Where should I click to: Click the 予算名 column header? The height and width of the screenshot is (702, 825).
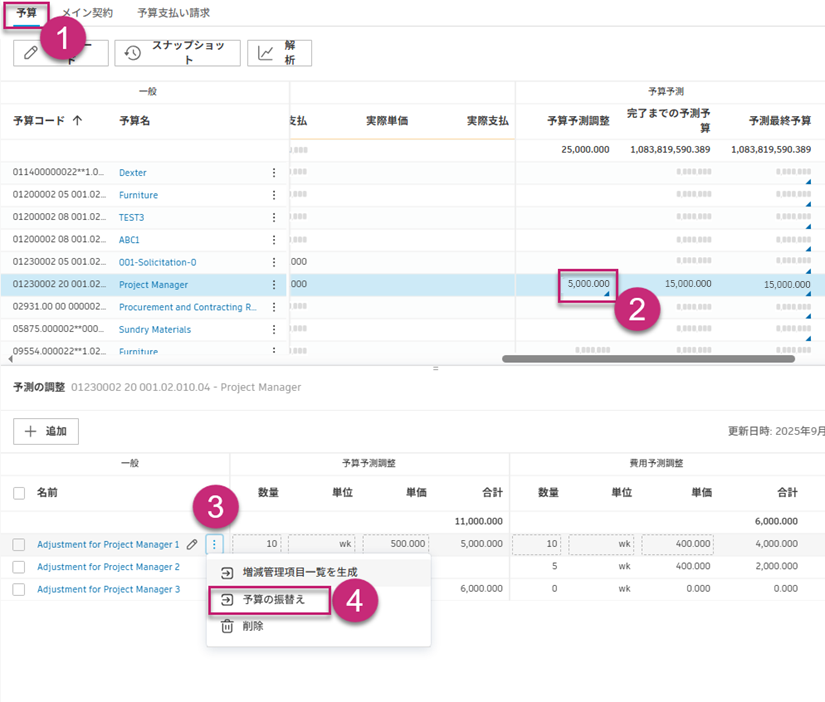(x=135, y=121)
